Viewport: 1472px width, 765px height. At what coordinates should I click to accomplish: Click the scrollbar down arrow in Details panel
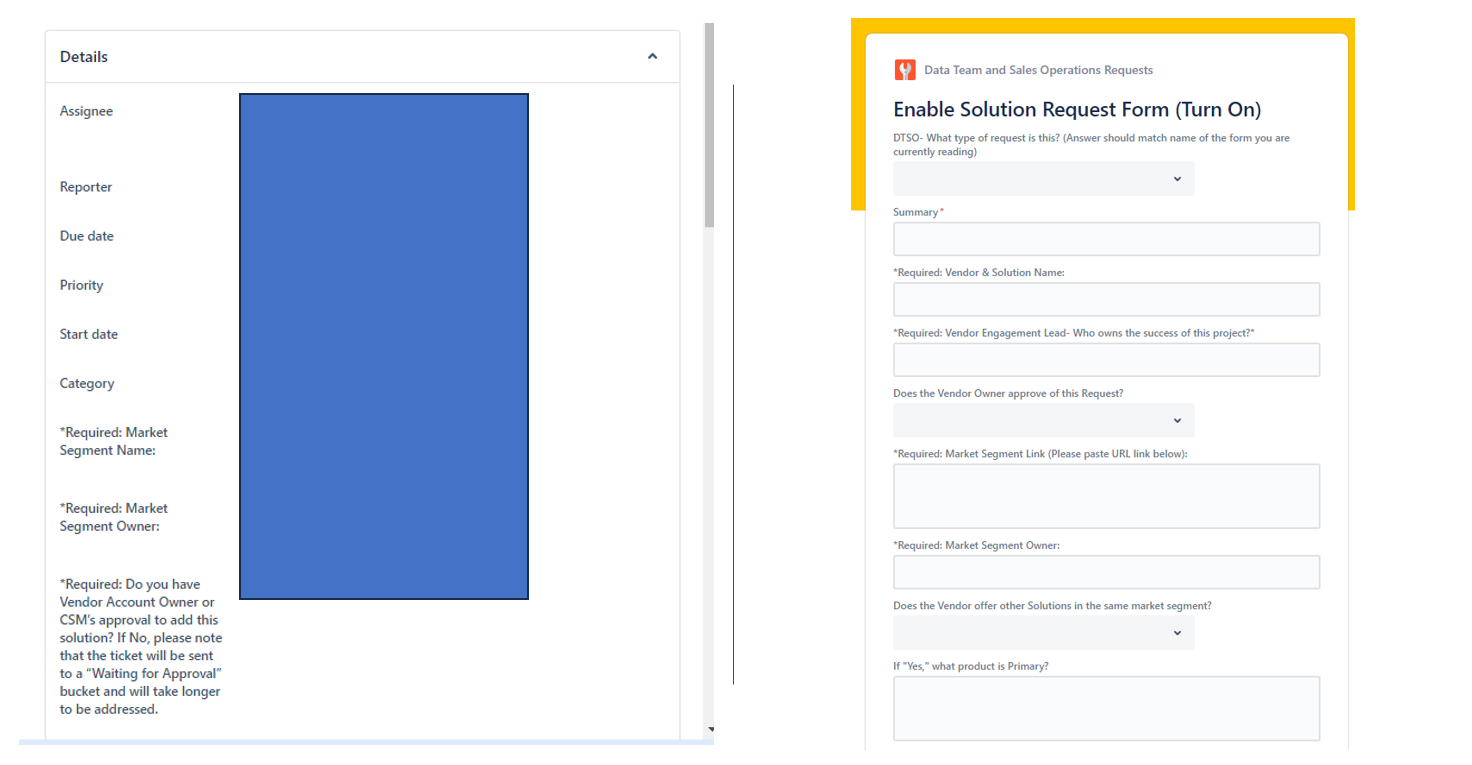[x=711, y=730]
